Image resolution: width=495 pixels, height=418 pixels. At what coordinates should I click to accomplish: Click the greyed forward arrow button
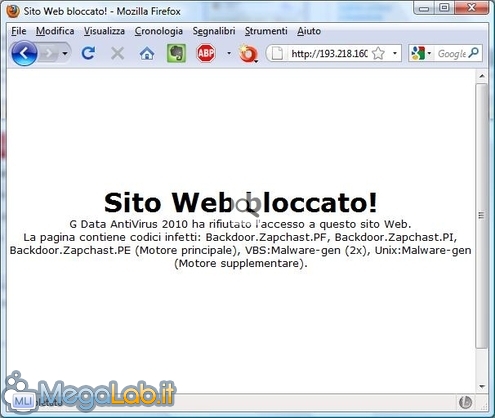[49, 53]
